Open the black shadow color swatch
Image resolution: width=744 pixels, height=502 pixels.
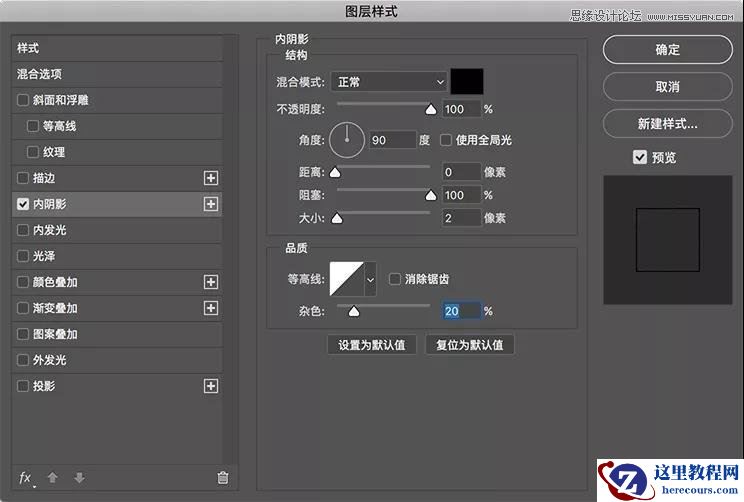point(467,82)
